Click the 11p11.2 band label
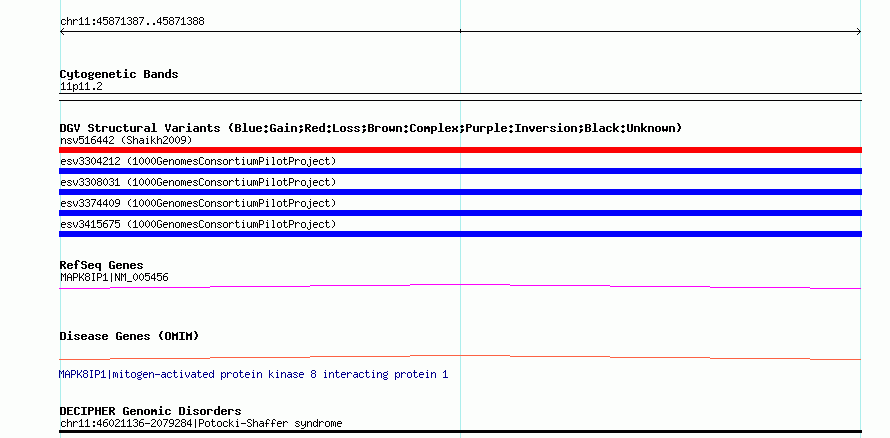Screen dimensions: 890x438 (81, 87)
